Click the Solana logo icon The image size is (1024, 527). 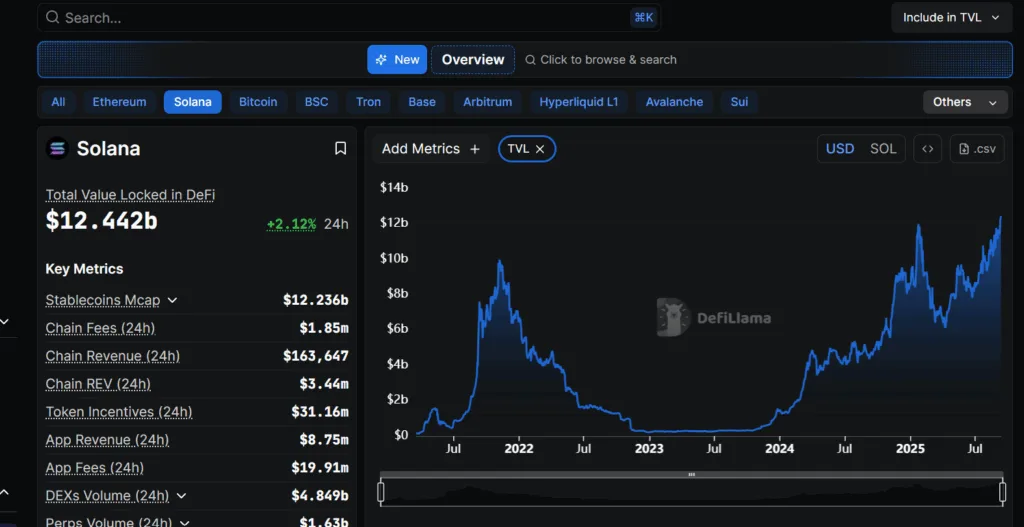(x=57, y=149)
